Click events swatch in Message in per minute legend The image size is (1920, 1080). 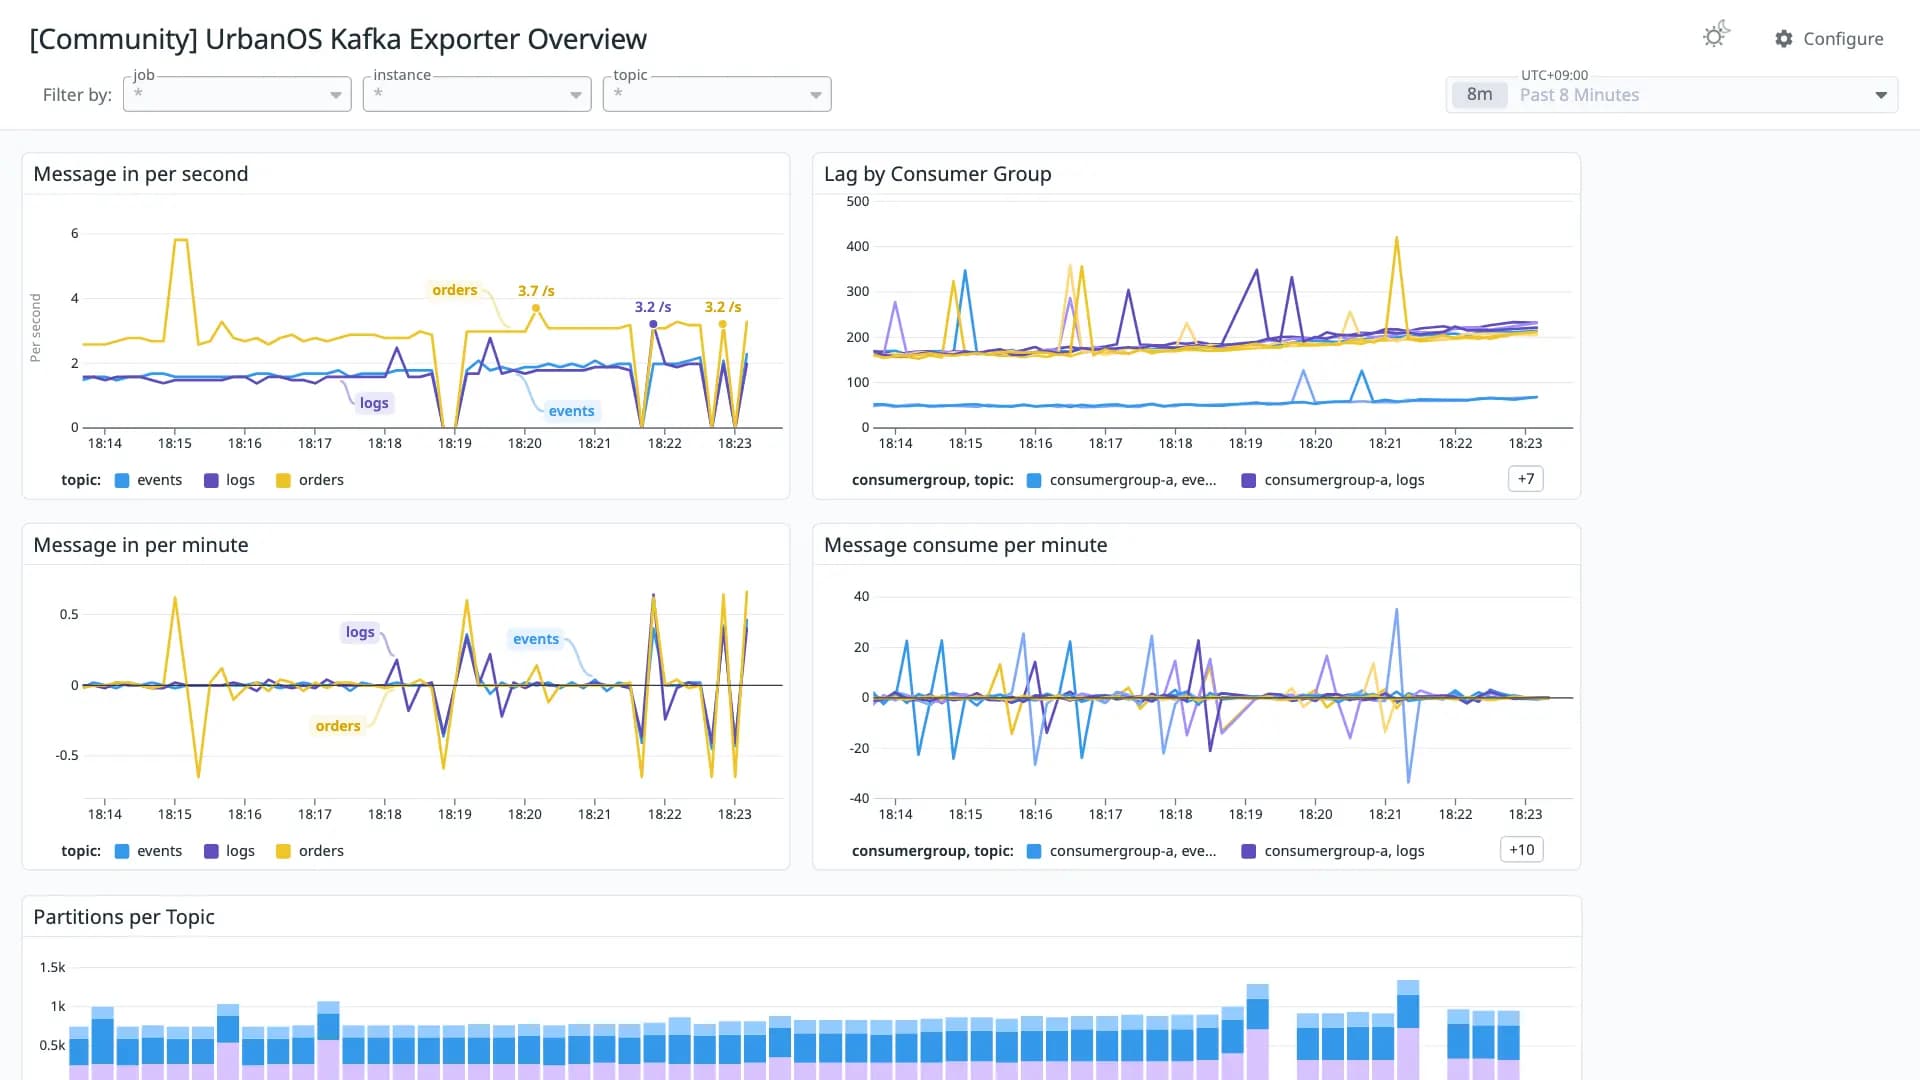122,852
